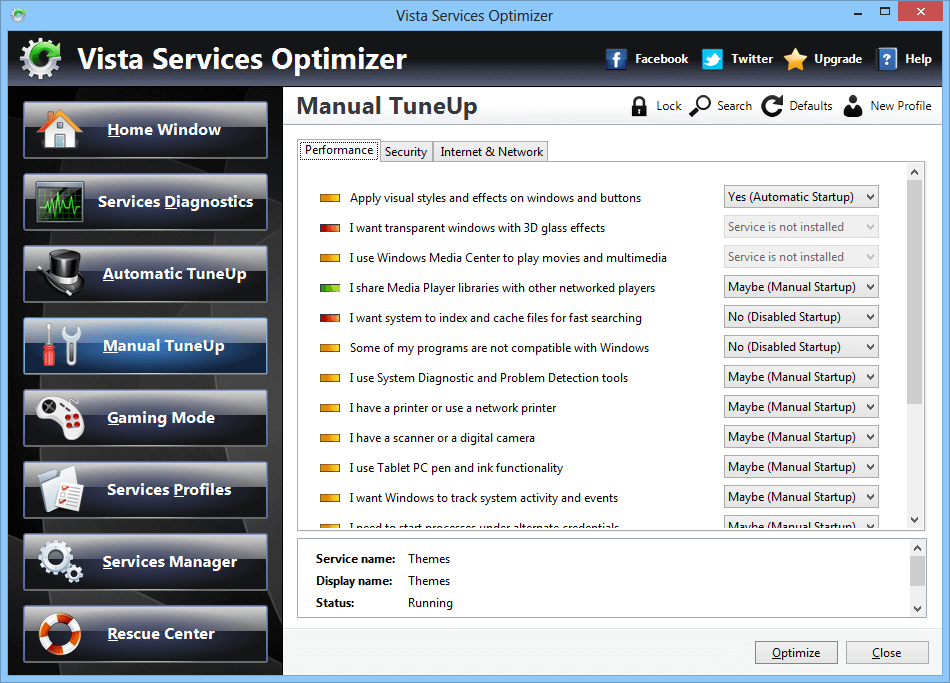
Task: Click the top hat Automatic TuneUp icon
Action: click(x=62, y=273)
